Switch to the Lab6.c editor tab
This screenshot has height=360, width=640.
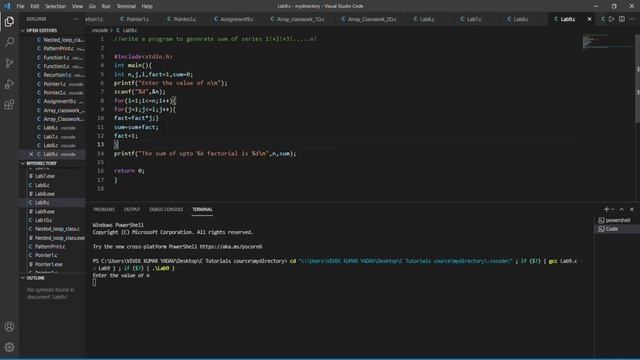pyautogui.click(x=426, y=19)
